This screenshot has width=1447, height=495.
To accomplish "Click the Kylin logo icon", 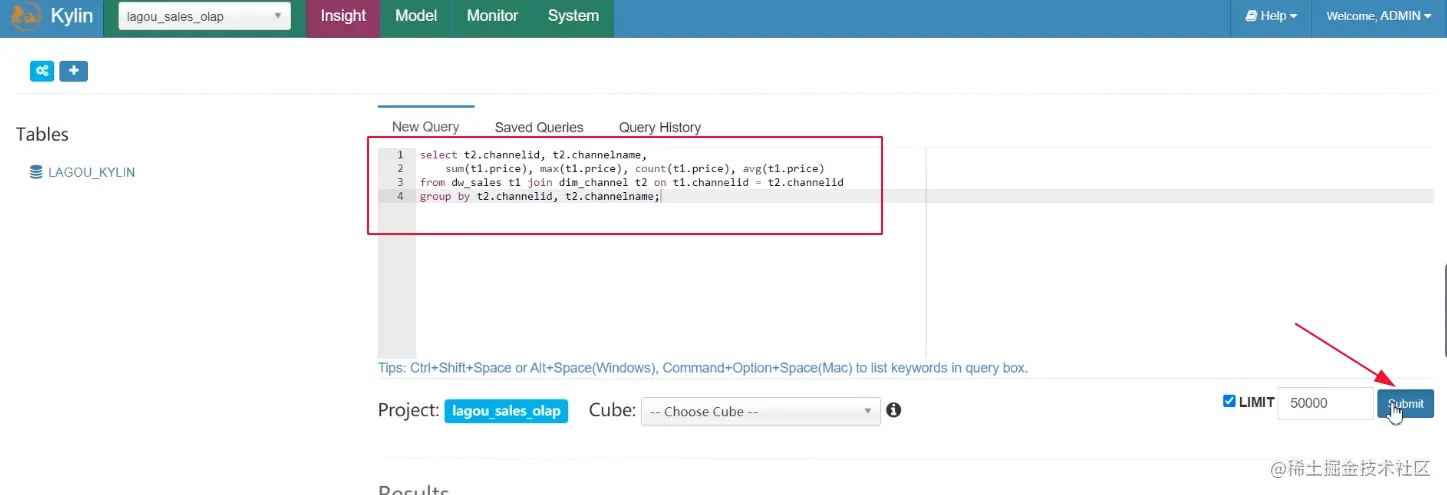I will tap(26, 17).
